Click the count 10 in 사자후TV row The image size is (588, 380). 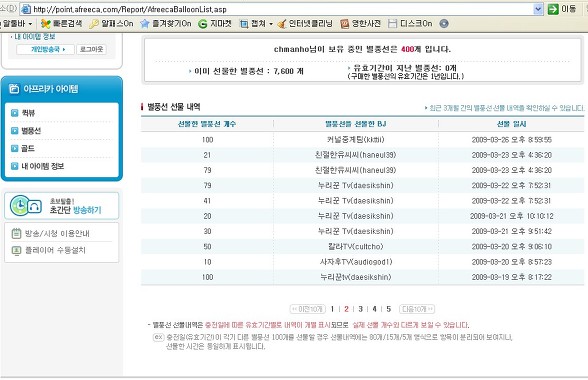click(207, 262)
